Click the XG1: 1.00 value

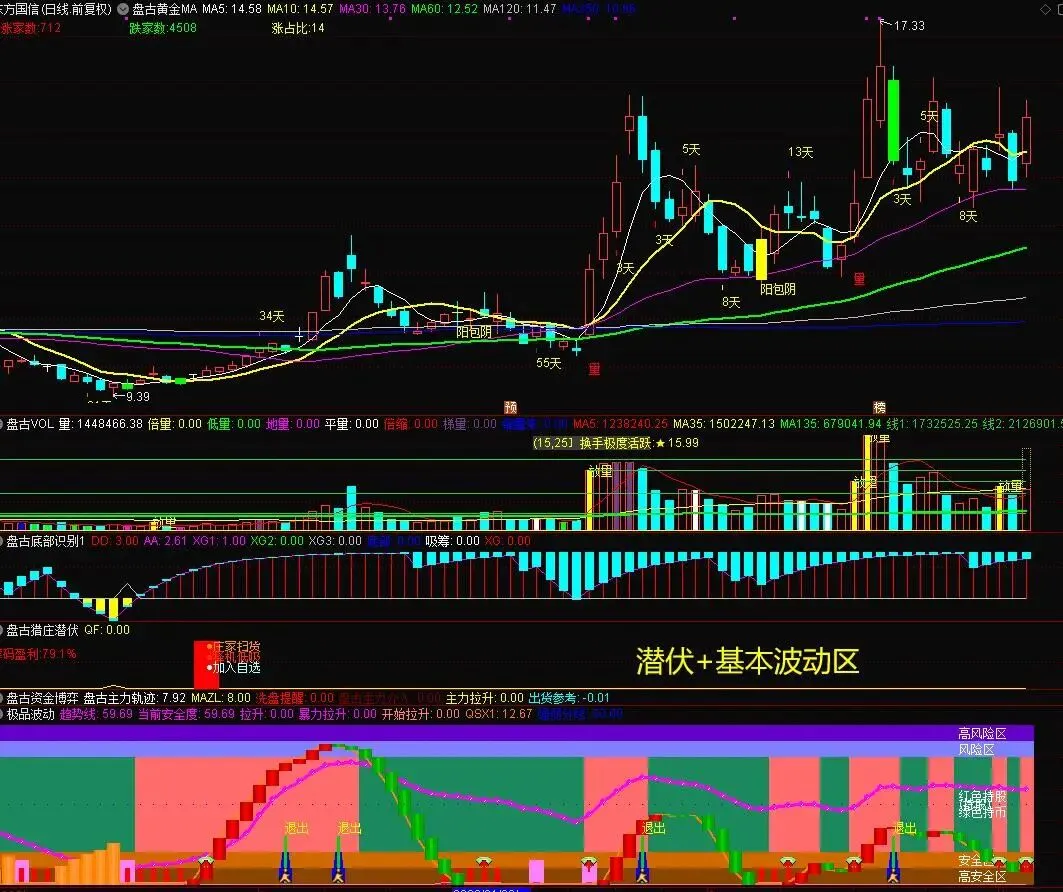[x=219, y=541]
